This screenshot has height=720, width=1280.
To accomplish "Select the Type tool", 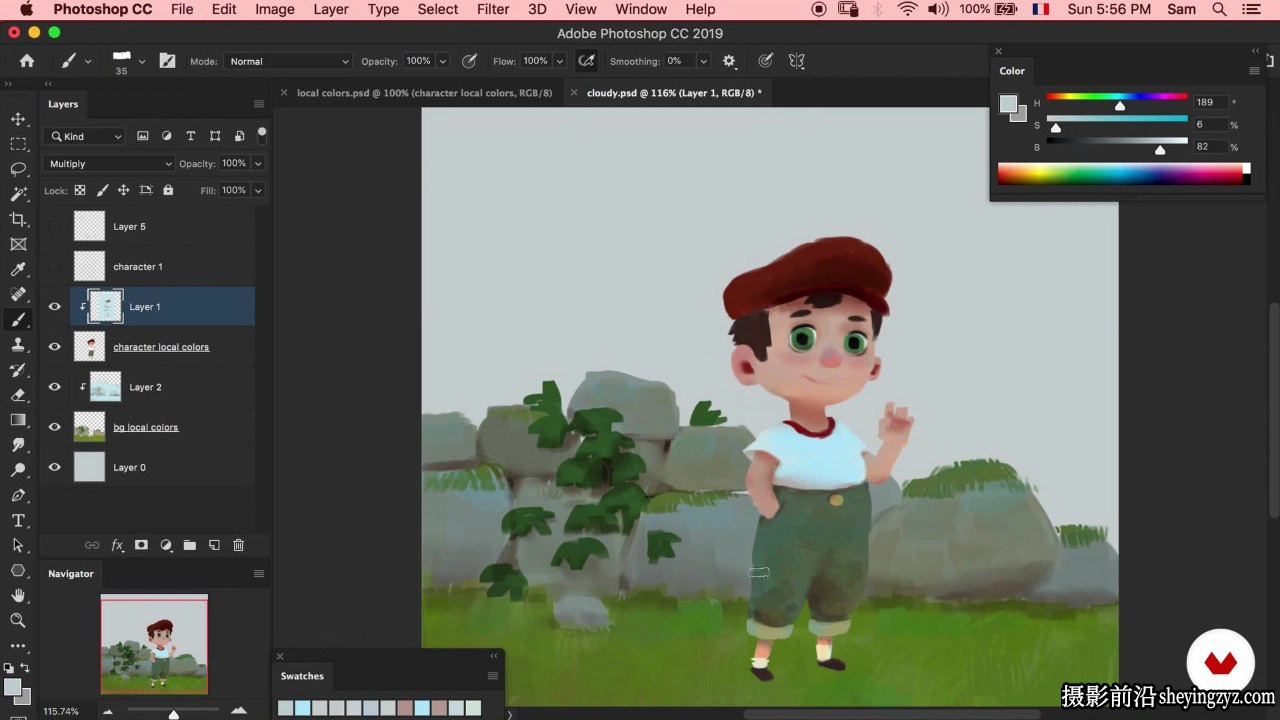I will point(18,520).
